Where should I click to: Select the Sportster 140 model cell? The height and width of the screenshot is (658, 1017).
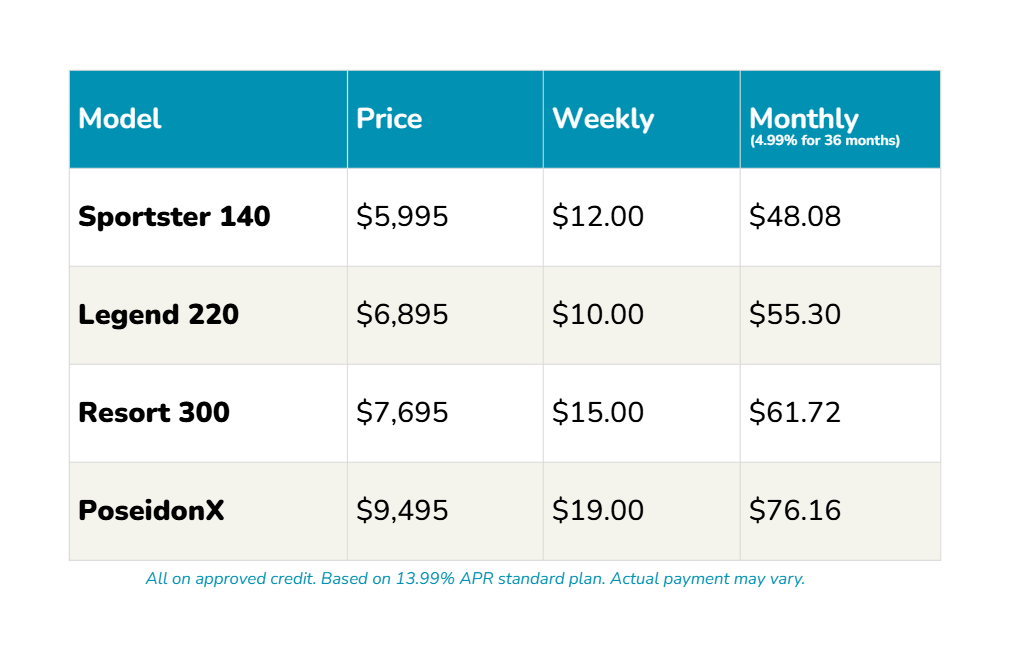click(x=174, y=217)
